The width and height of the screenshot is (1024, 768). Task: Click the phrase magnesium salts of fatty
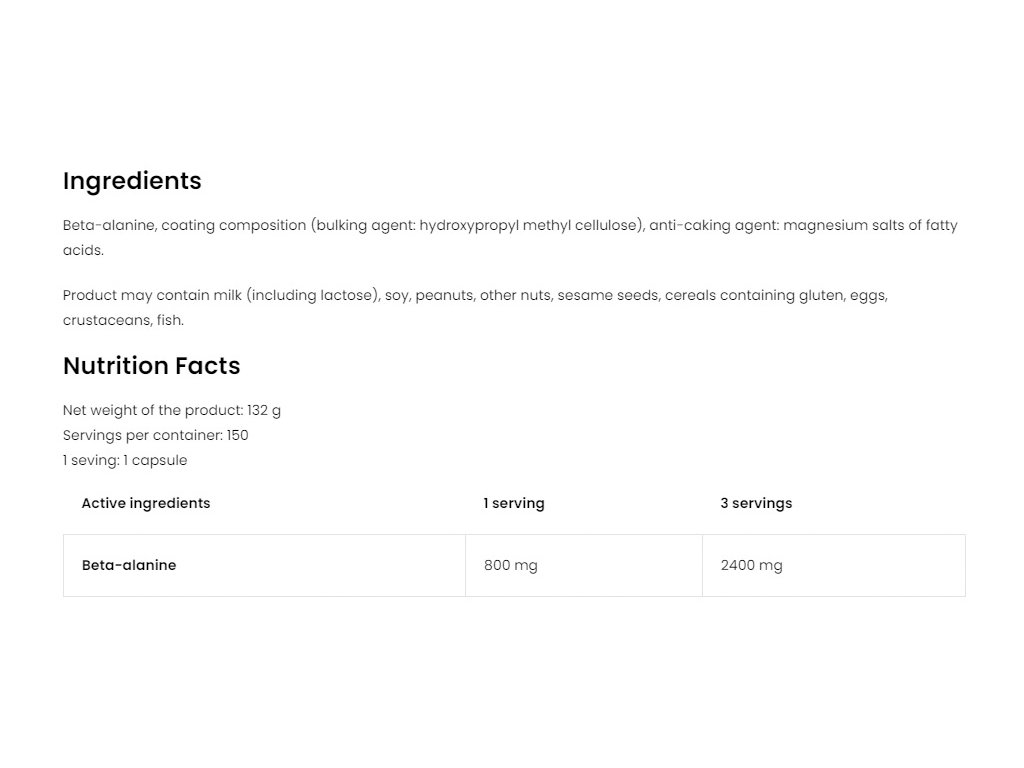point(871,225)
